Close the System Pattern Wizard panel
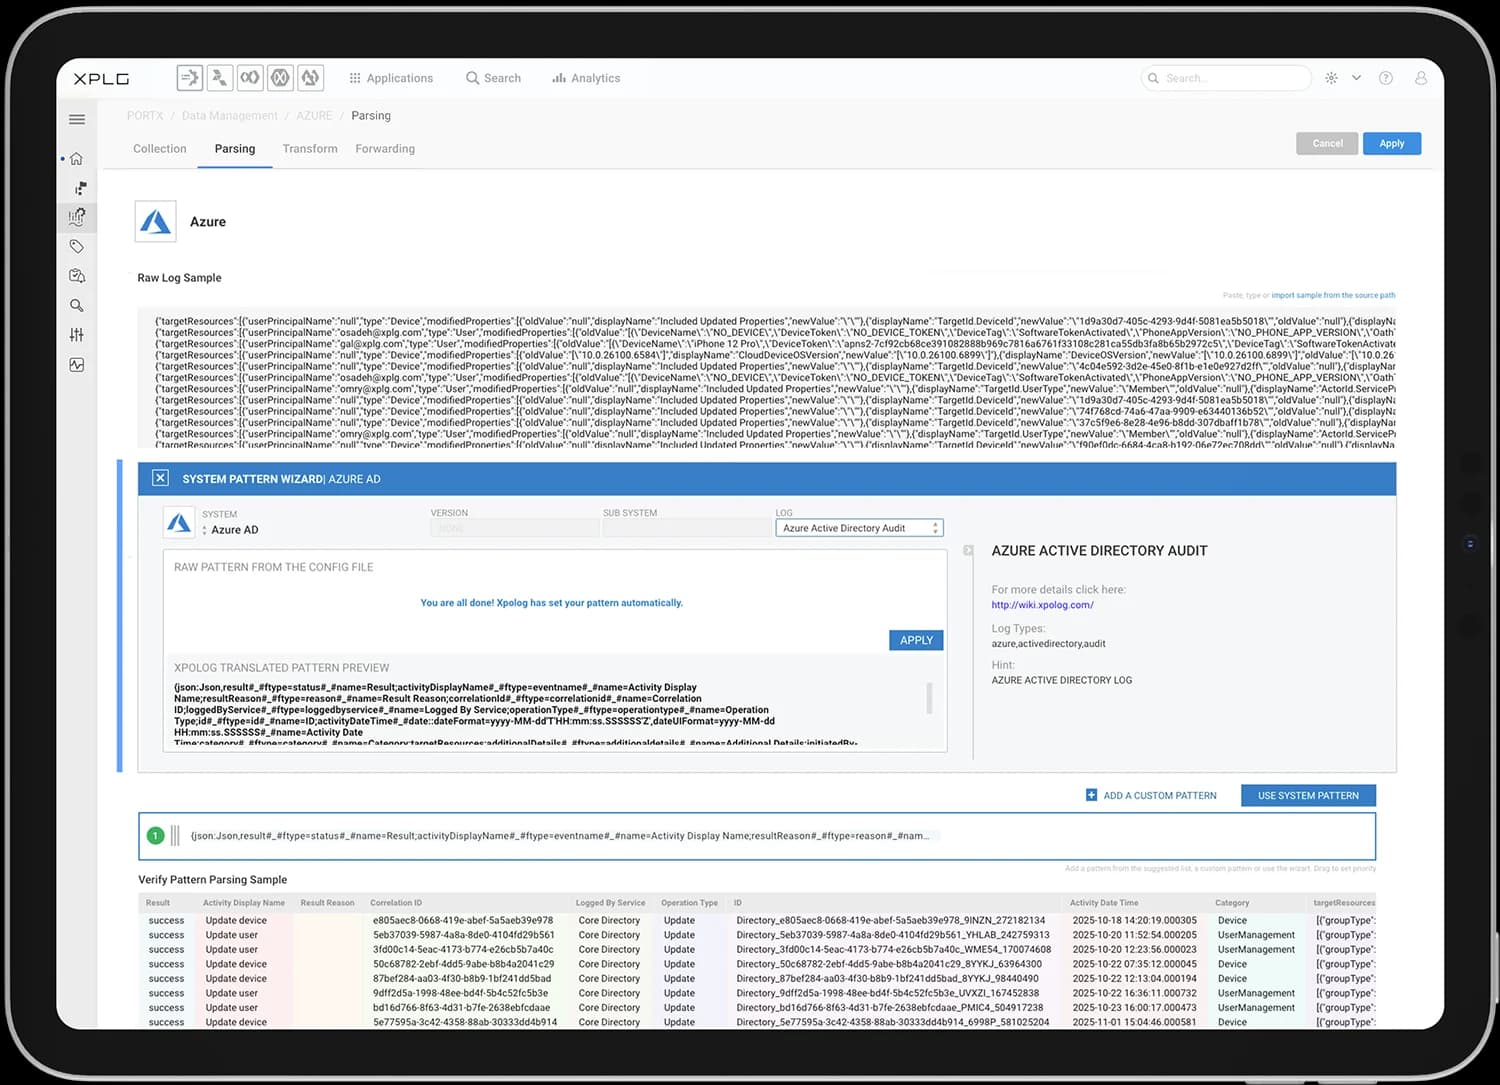1500x1085 pixels. [160, 478]
